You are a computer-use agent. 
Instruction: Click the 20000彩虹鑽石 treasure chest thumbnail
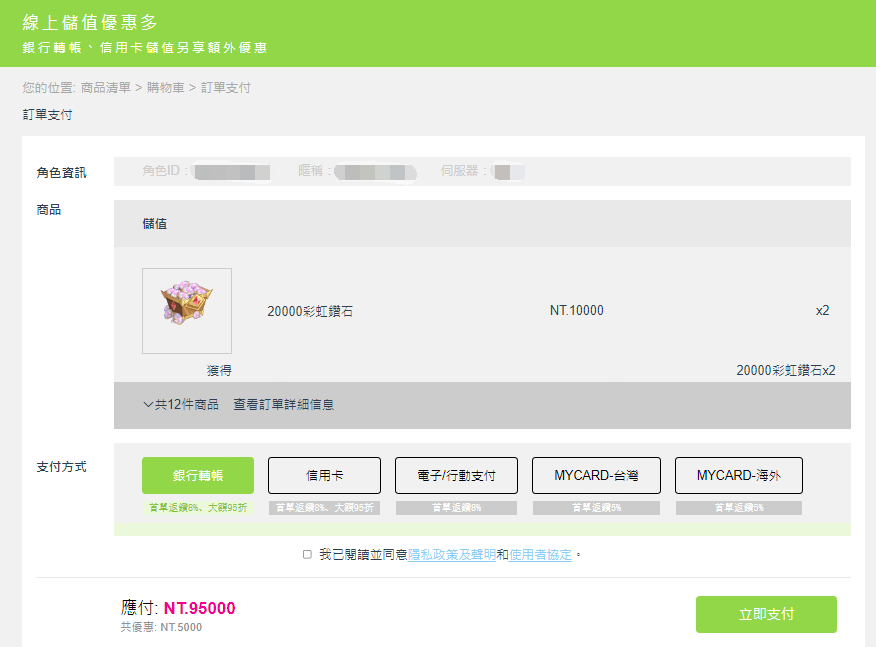pyautogui.click(x=187, y=310)
